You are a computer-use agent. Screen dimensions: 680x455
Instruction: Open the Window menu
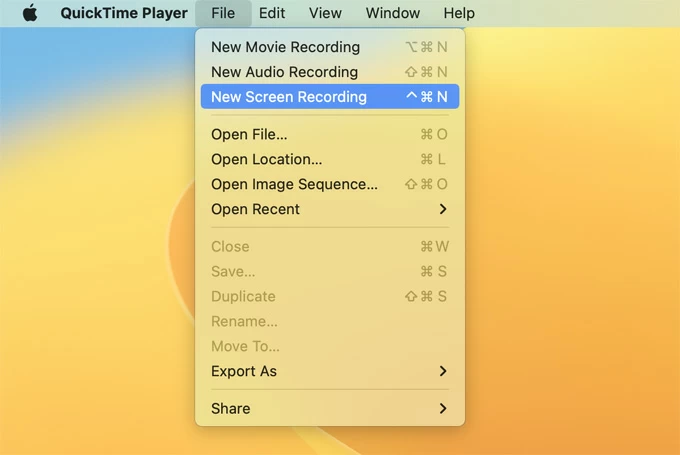tap(393, 13)
